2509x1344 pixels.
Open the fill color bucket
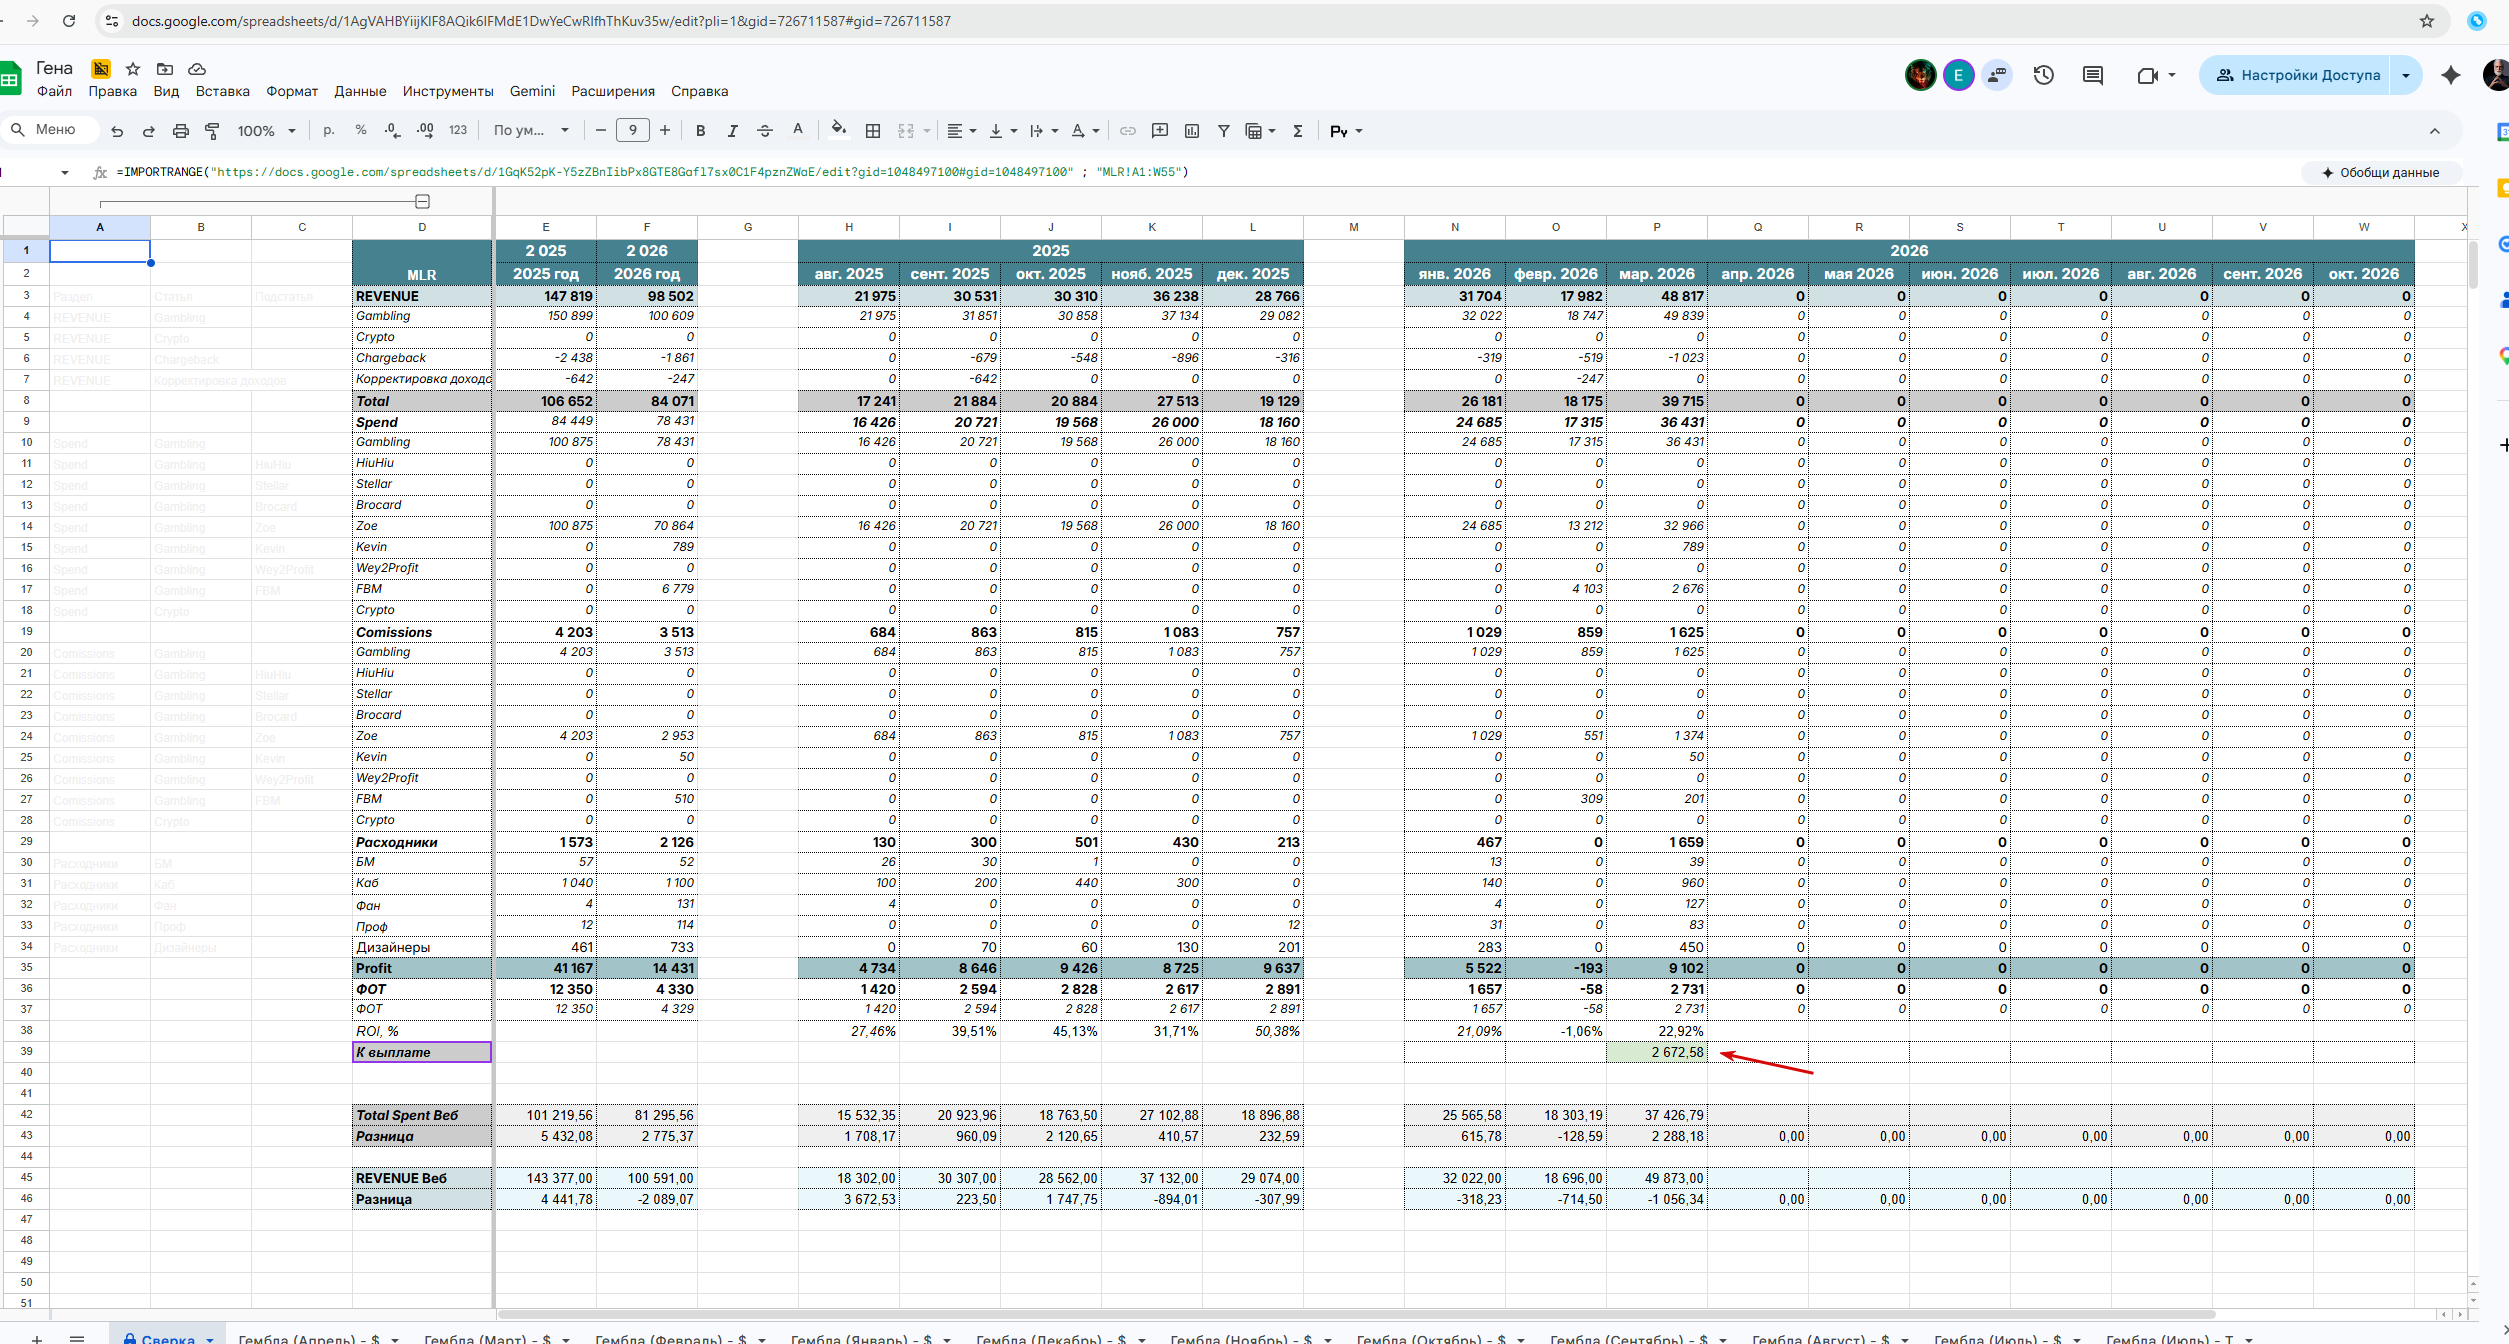coord(838,129)
